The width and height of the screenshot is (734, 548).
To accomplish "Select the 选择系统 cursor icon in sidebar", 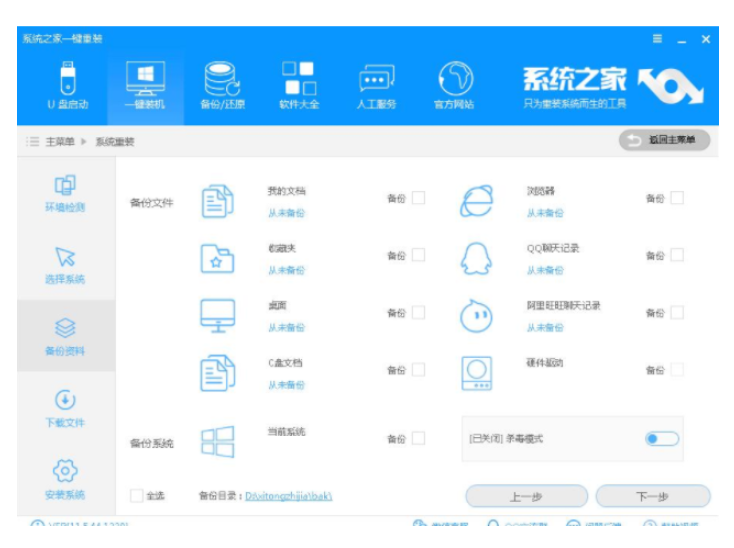I will (65, 257).
